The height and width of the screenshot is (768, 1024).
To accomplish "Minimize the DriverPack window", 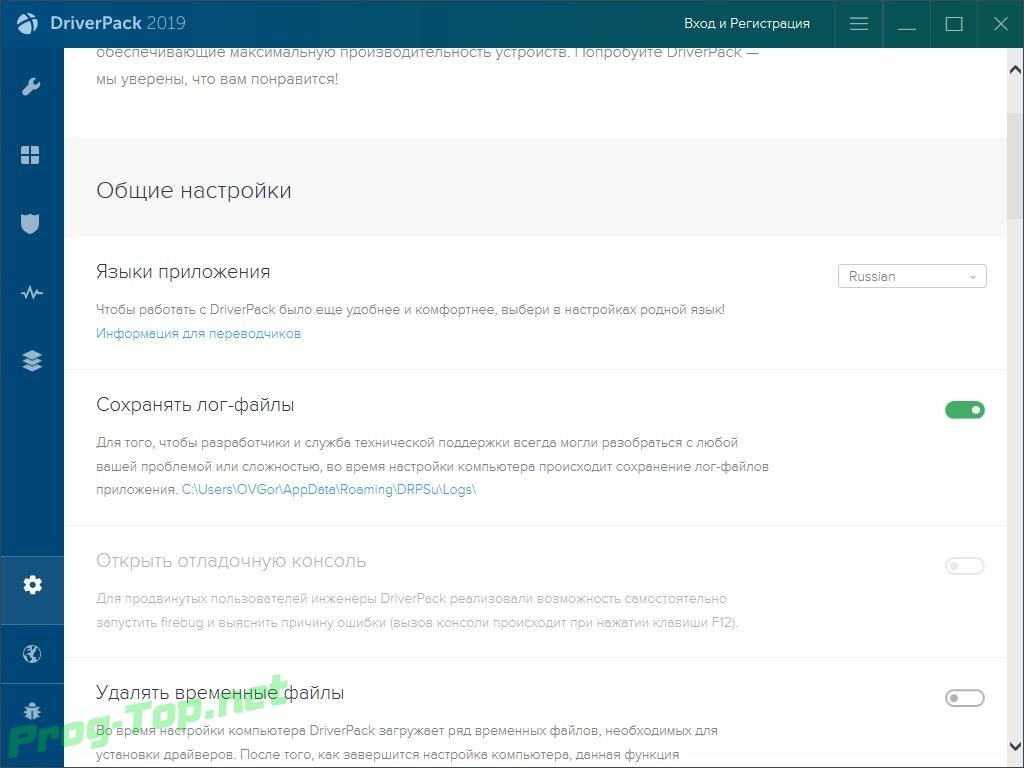I will point(906,24).
